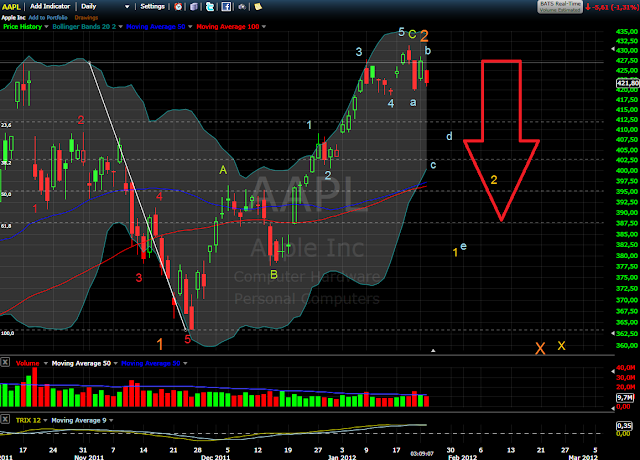Click the 40,0M volume axis label
The image size is (640, 460).
tap(626, 368)
